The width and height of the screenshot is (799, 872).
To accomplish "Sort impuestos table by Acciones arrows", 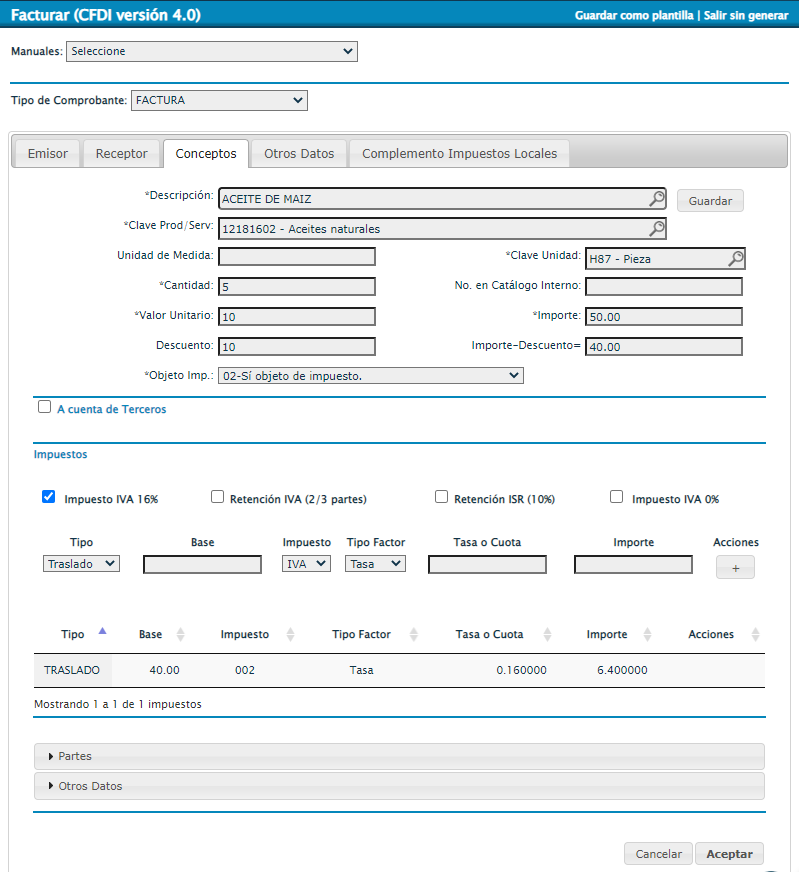I will (x=755, y=635).
